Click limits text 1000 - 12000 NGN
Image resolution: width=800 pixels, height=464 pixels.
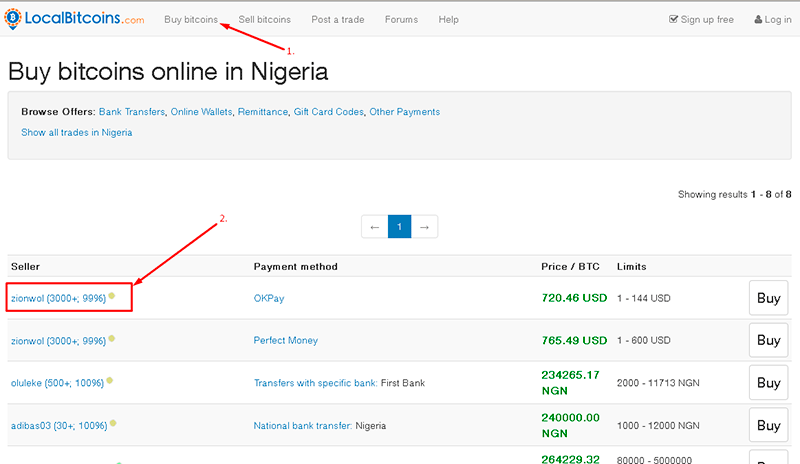pos(658,425)
